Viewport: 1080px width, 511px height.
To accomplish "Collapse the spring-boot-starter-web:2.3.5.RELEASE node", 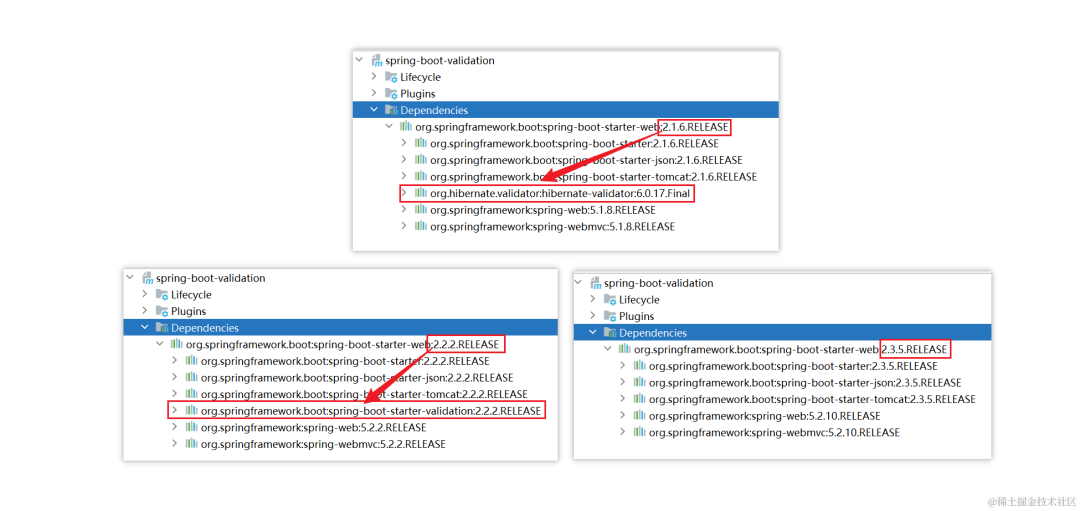I will click(x=608, y=349).
